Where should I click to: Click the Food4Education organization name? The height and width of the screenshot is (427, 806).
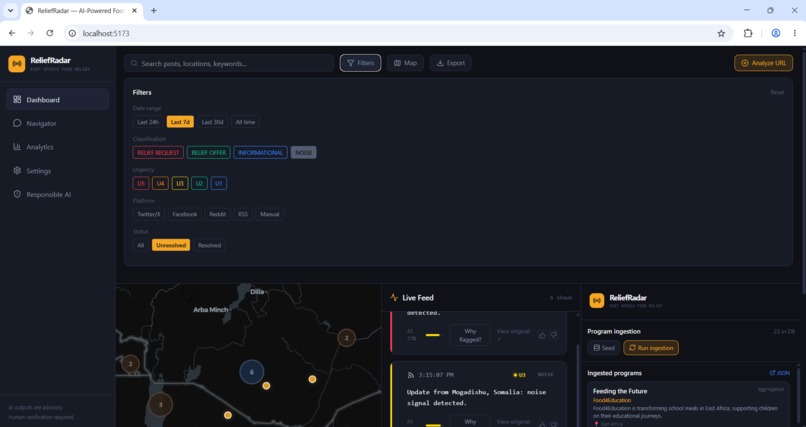(x=612, y=400)
